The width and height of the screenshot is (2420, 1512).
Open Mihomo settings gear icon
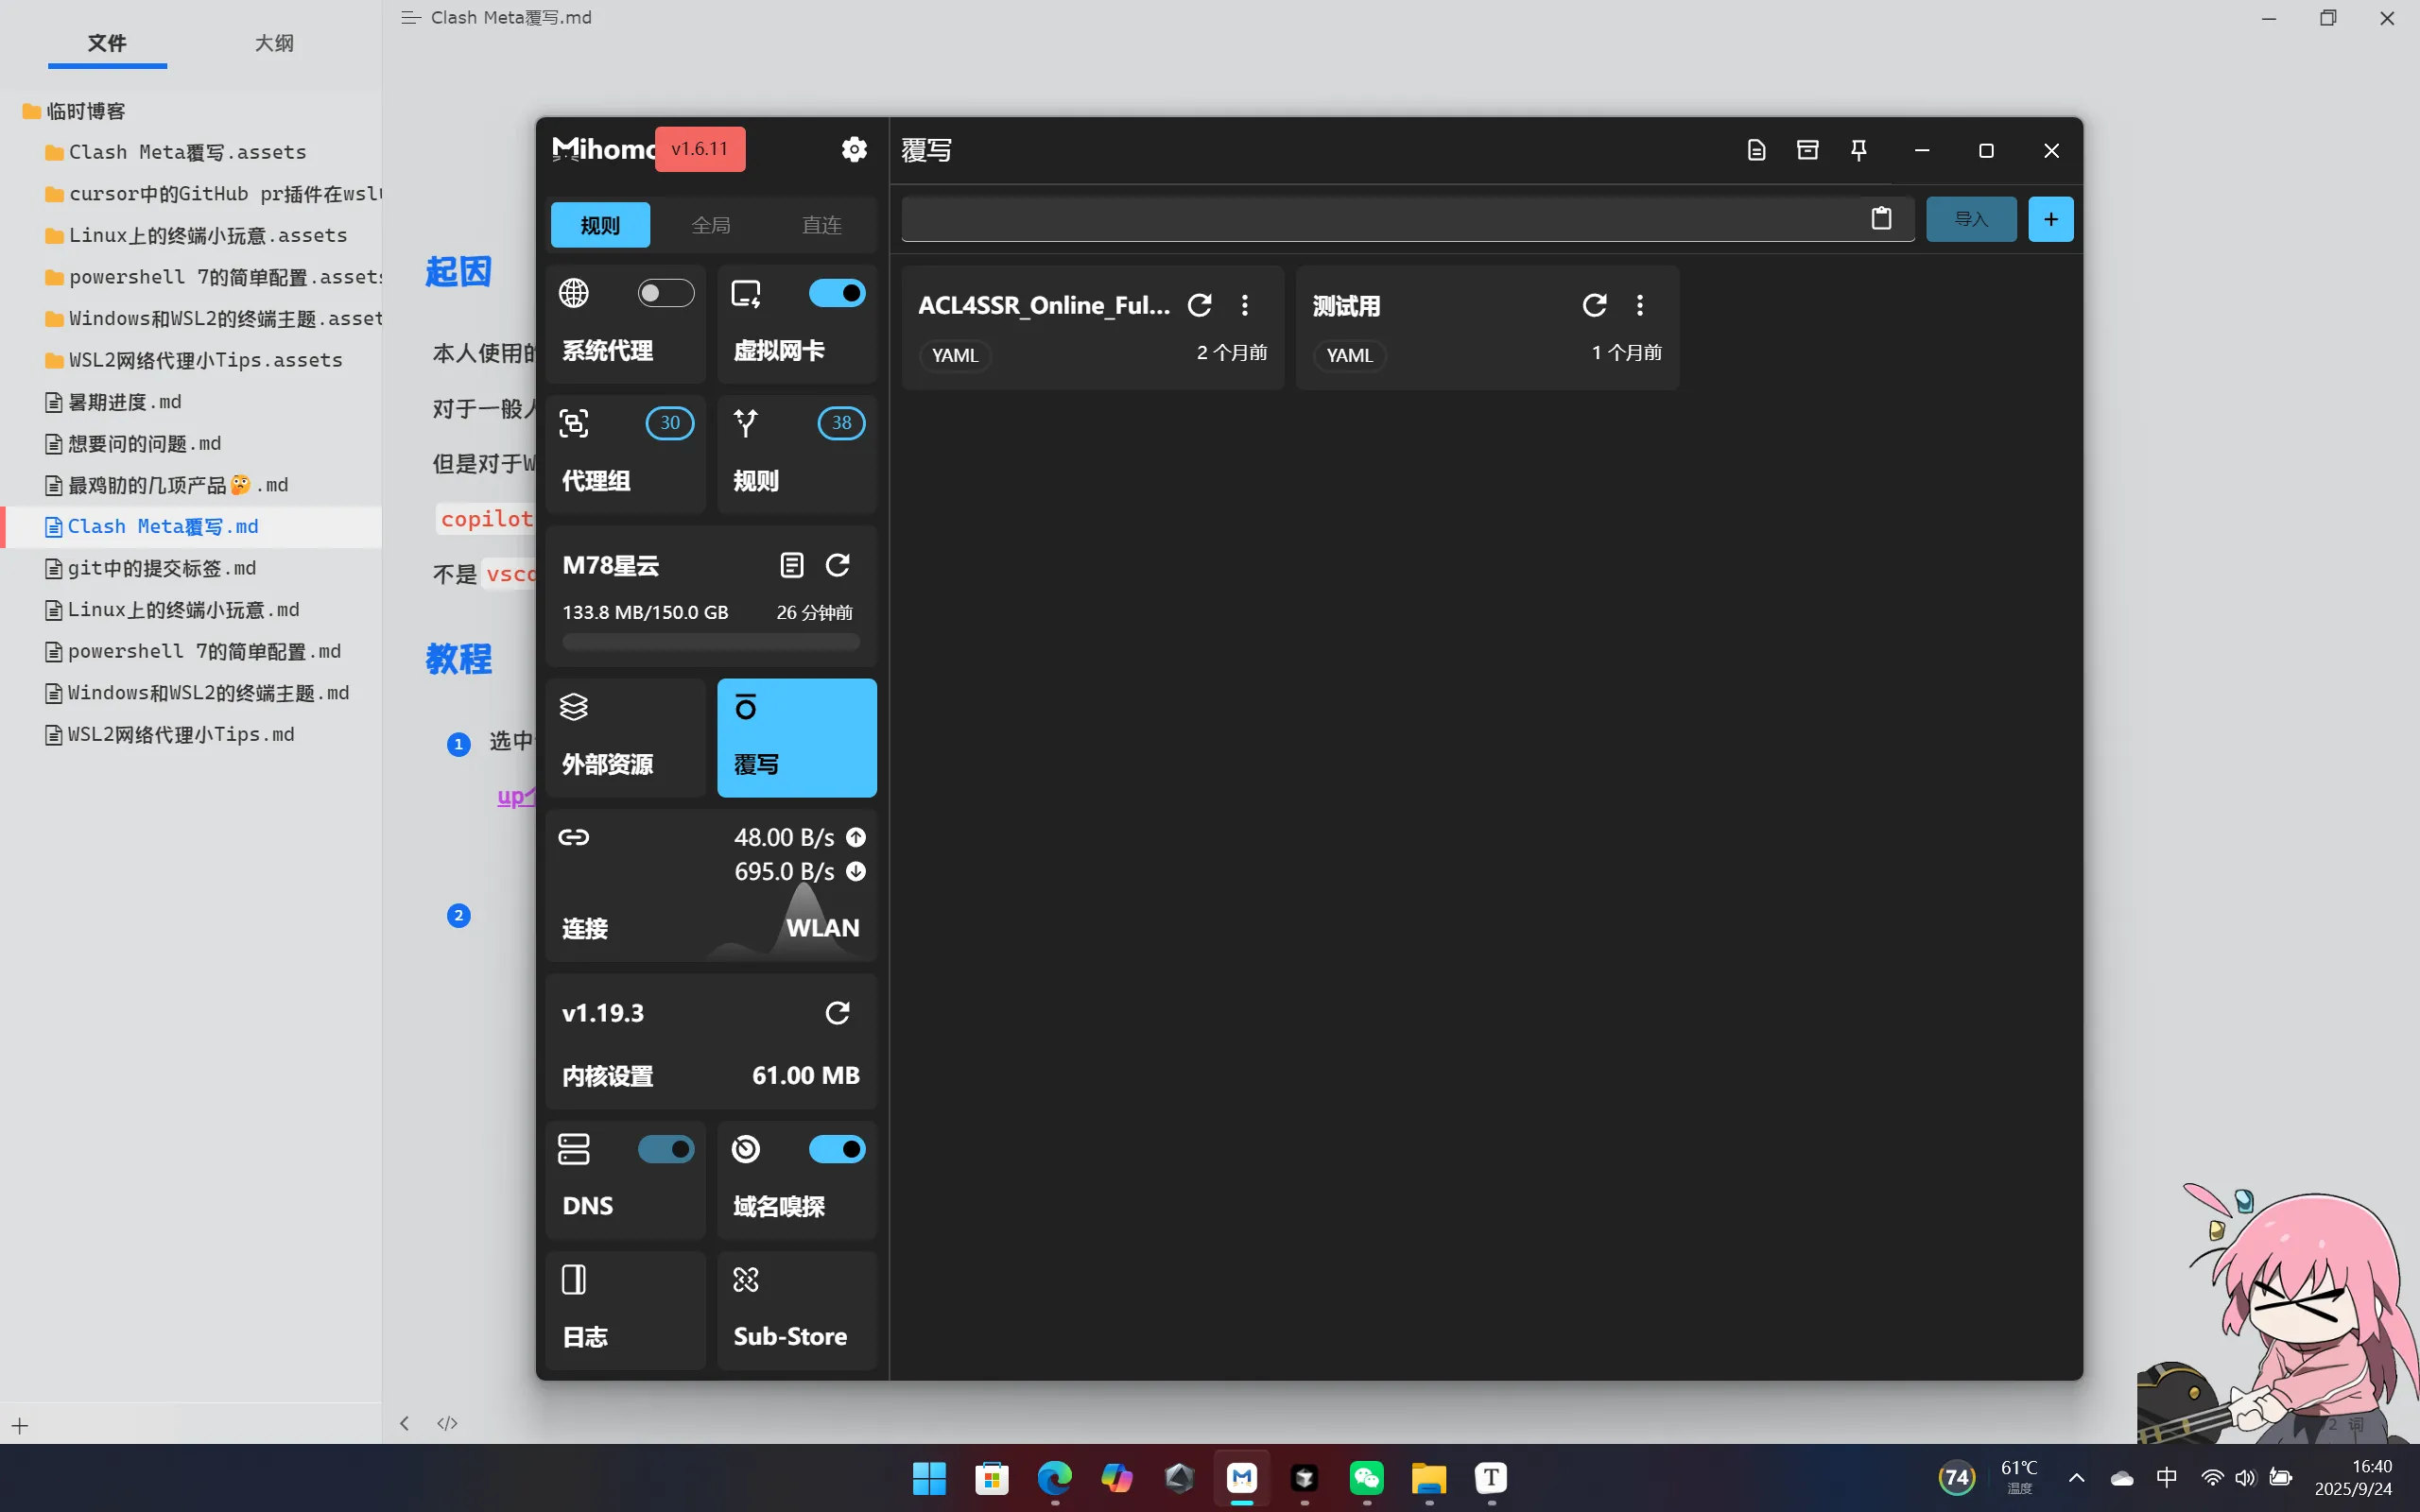point(853,149)
